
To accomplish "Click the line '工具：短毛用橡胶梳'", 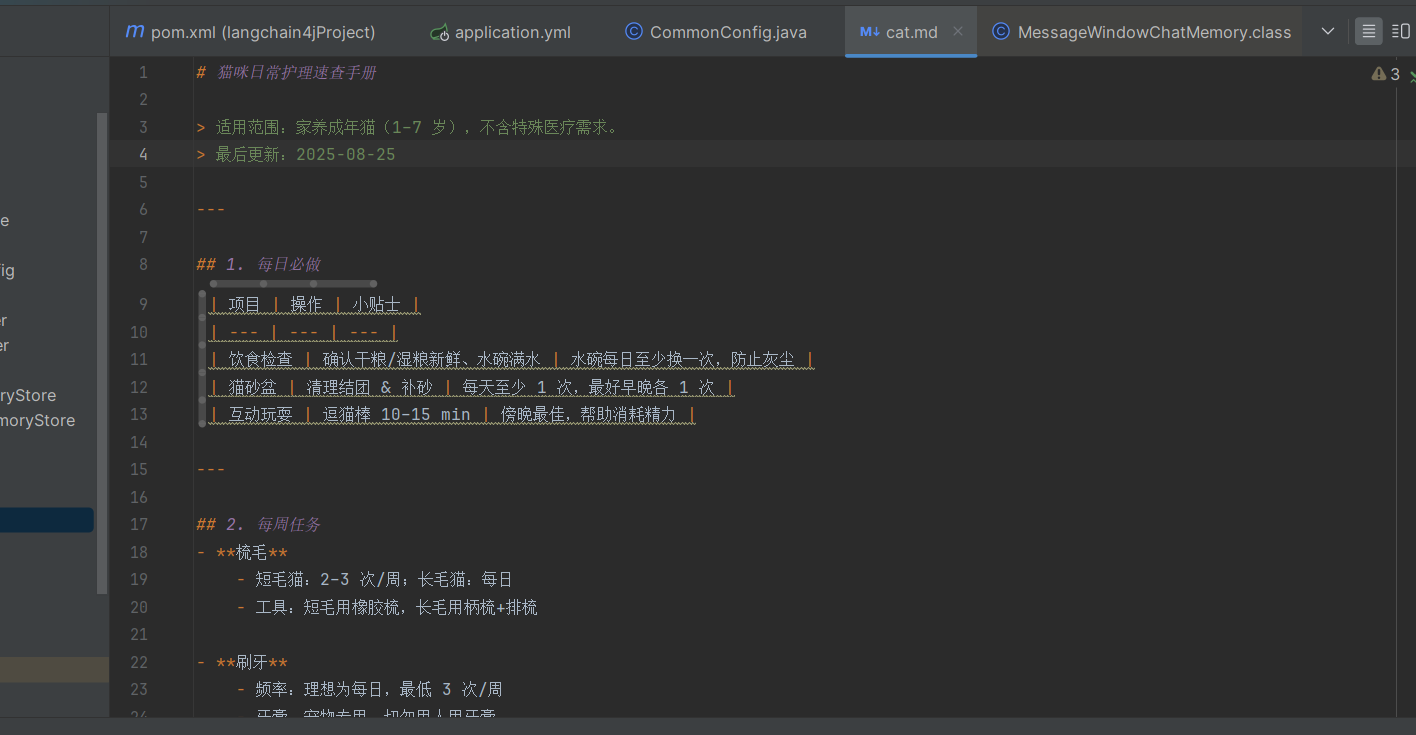I will [x=397, y=607].
